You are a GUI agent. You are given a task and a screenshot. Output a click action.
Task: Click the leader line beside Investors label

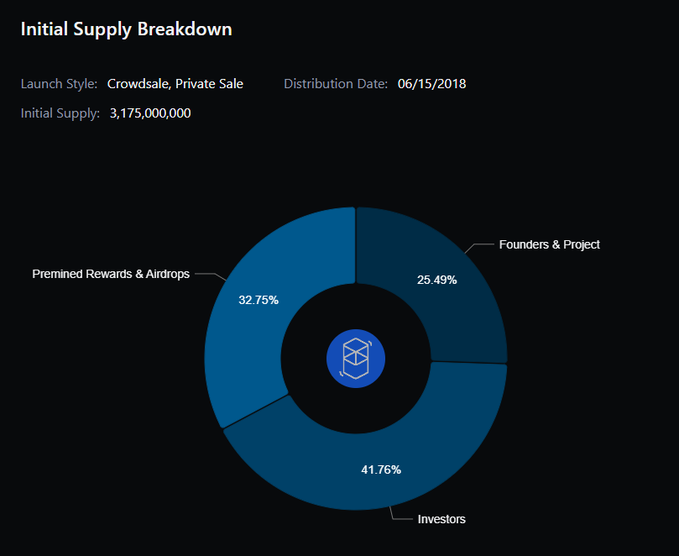coord(400,517)
